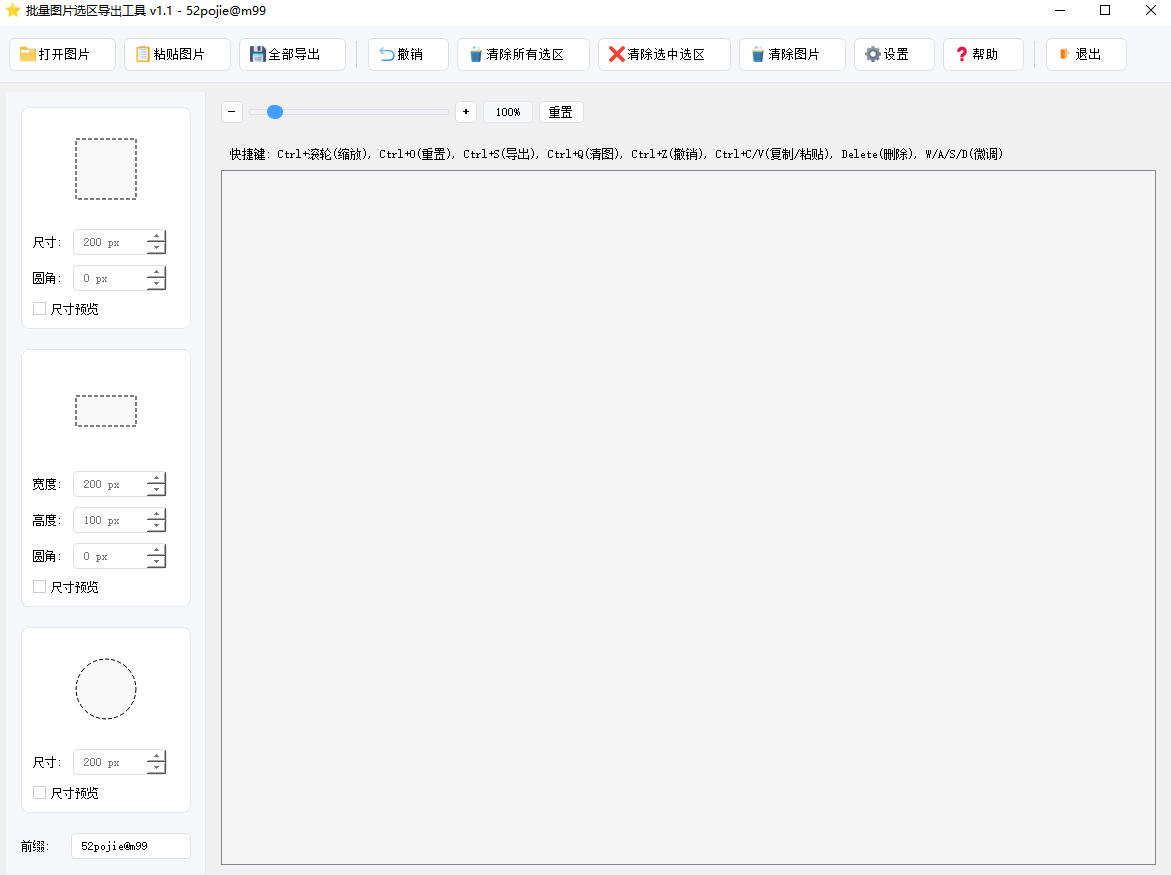Click the 前缀 prefix text field

(x=130, y=846)
